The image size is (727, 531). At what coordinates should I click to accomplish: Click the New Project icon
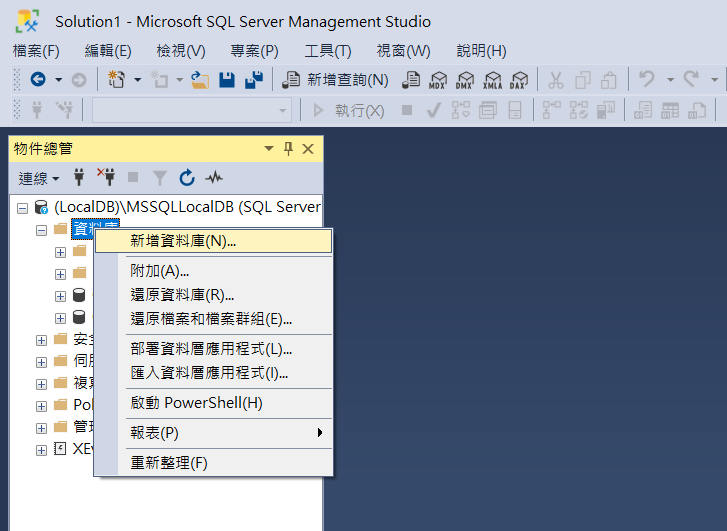(116, 80)
